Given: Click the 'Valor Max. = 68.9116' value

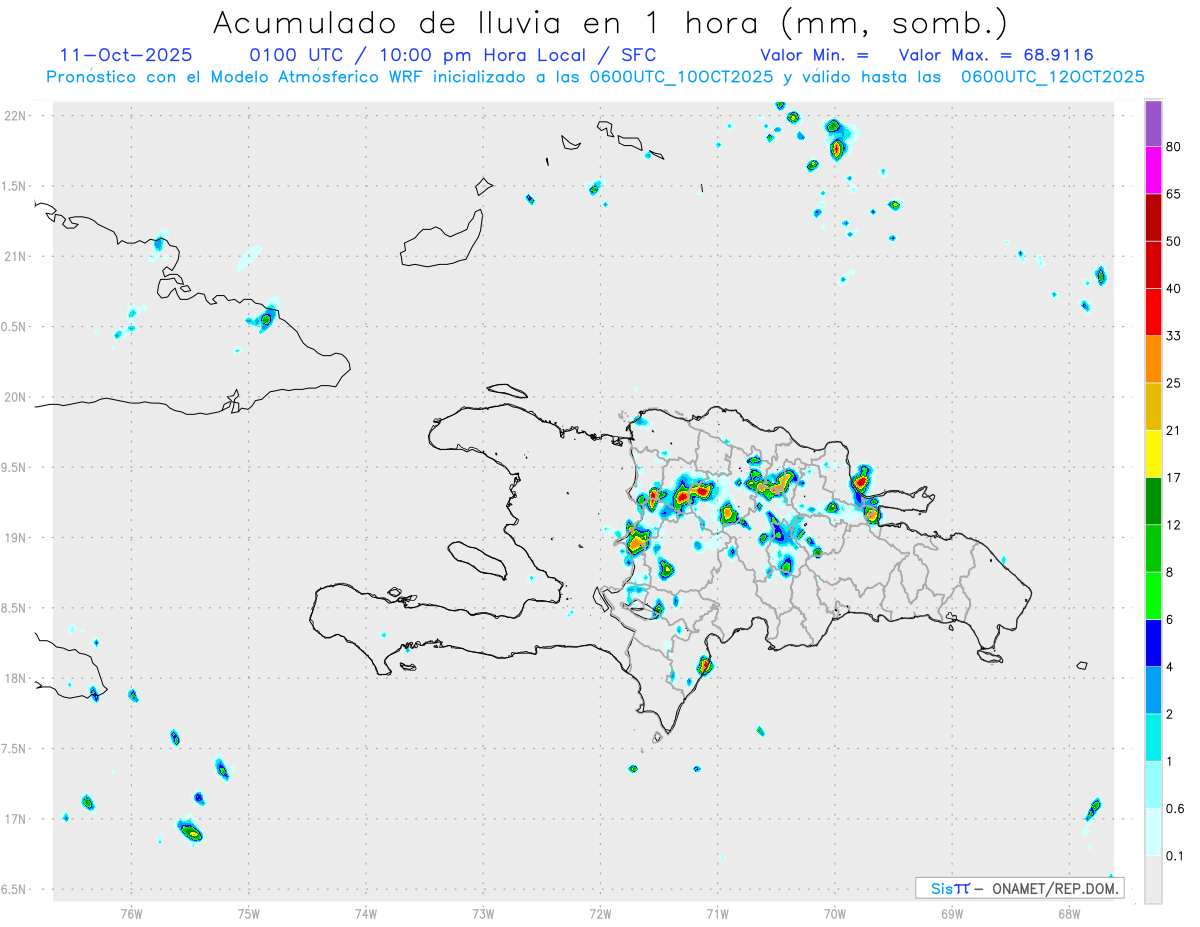Looking at the screenshot, I should (x=996, y=55).
